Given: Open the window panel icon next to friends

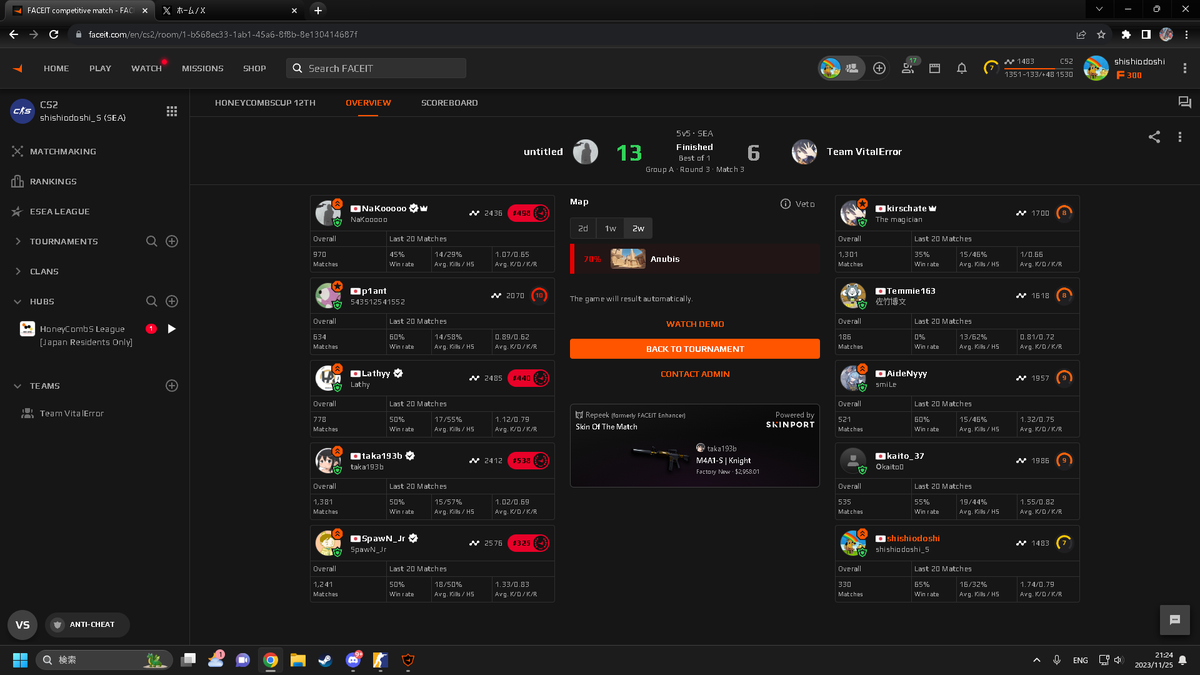Looking at the screenshot, I should [x=935, y=68].
